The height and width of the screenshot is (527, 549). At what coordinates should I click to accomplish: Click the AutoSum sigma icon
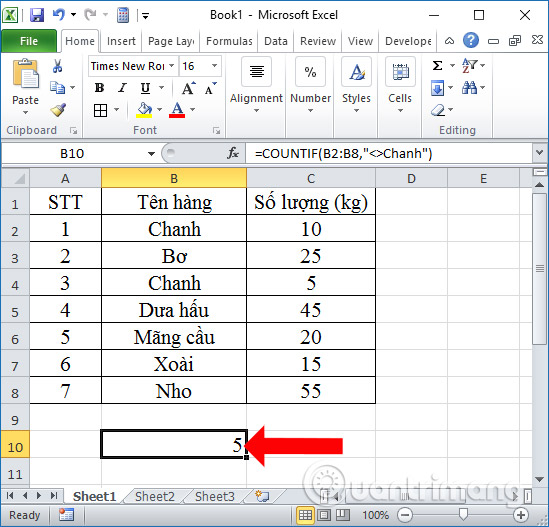[x=437, y=65]
